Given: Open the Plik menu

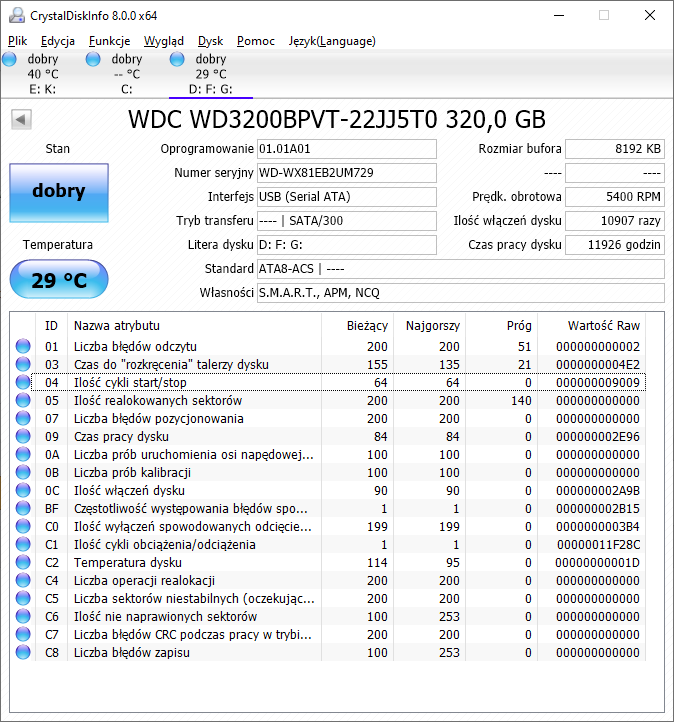Looking at the screenshot, I should click(x=17, y=41).
